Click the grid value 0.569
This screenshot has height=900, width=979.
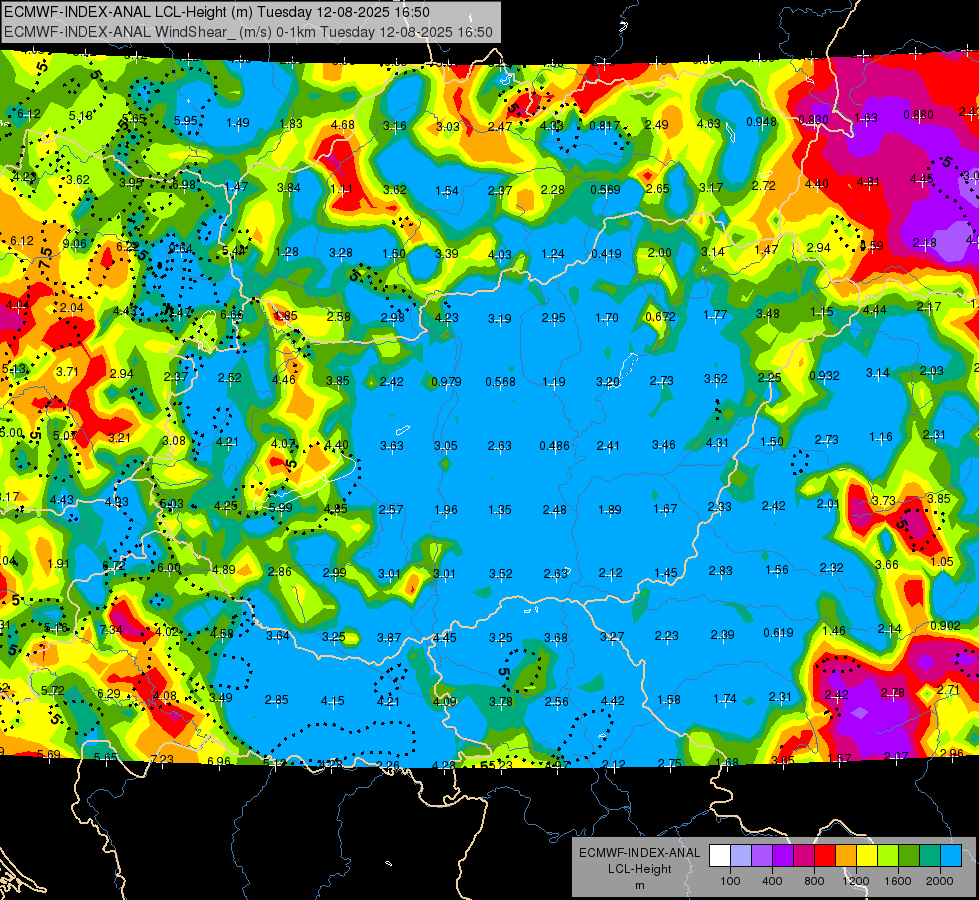tap(605, 189)
